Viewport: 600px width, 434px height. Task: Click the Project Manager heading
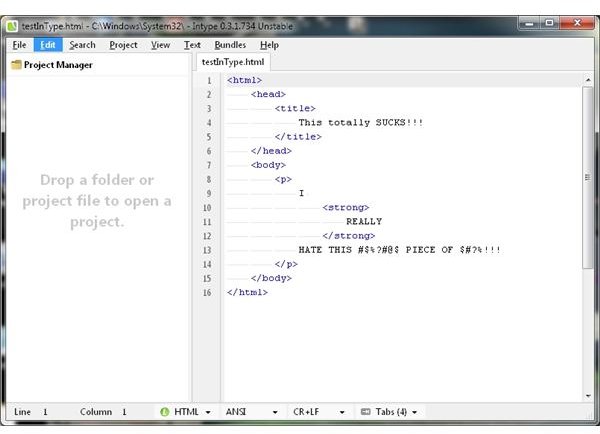pos(58,65)
